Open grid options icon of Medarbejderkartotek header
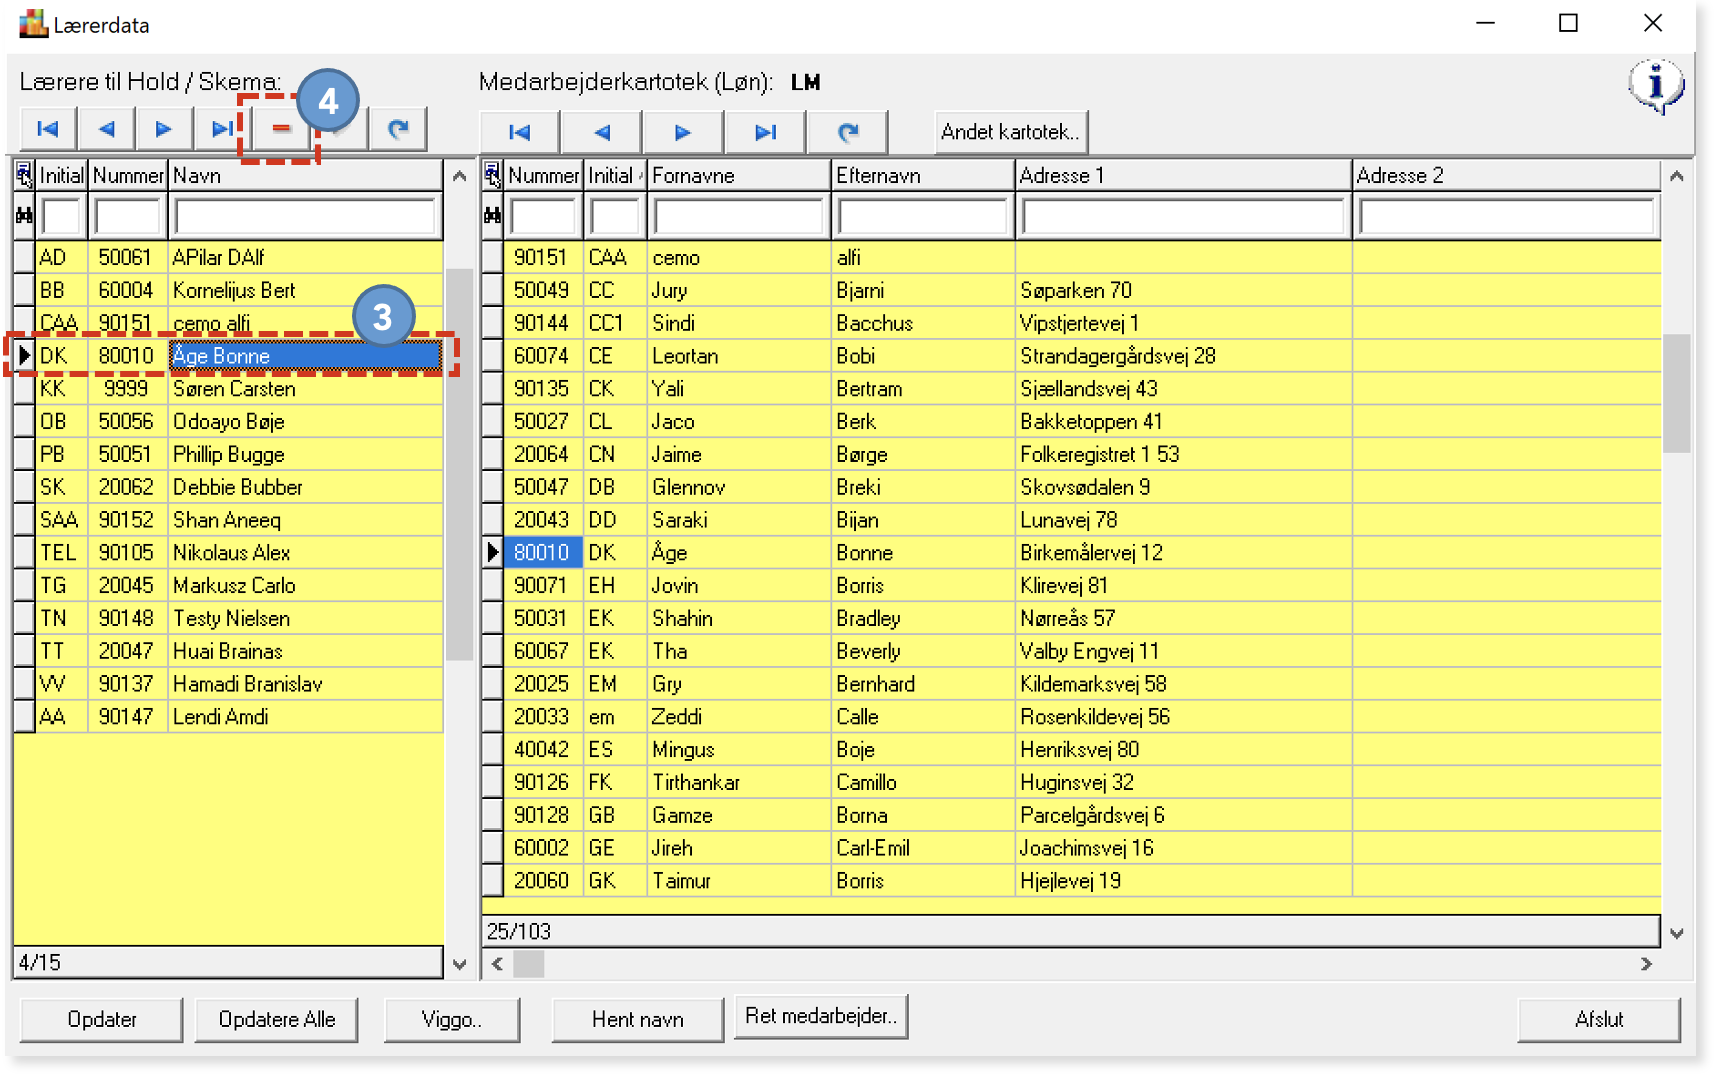The width and height of the screenshot is (1726, 1084). click(492, 176)
